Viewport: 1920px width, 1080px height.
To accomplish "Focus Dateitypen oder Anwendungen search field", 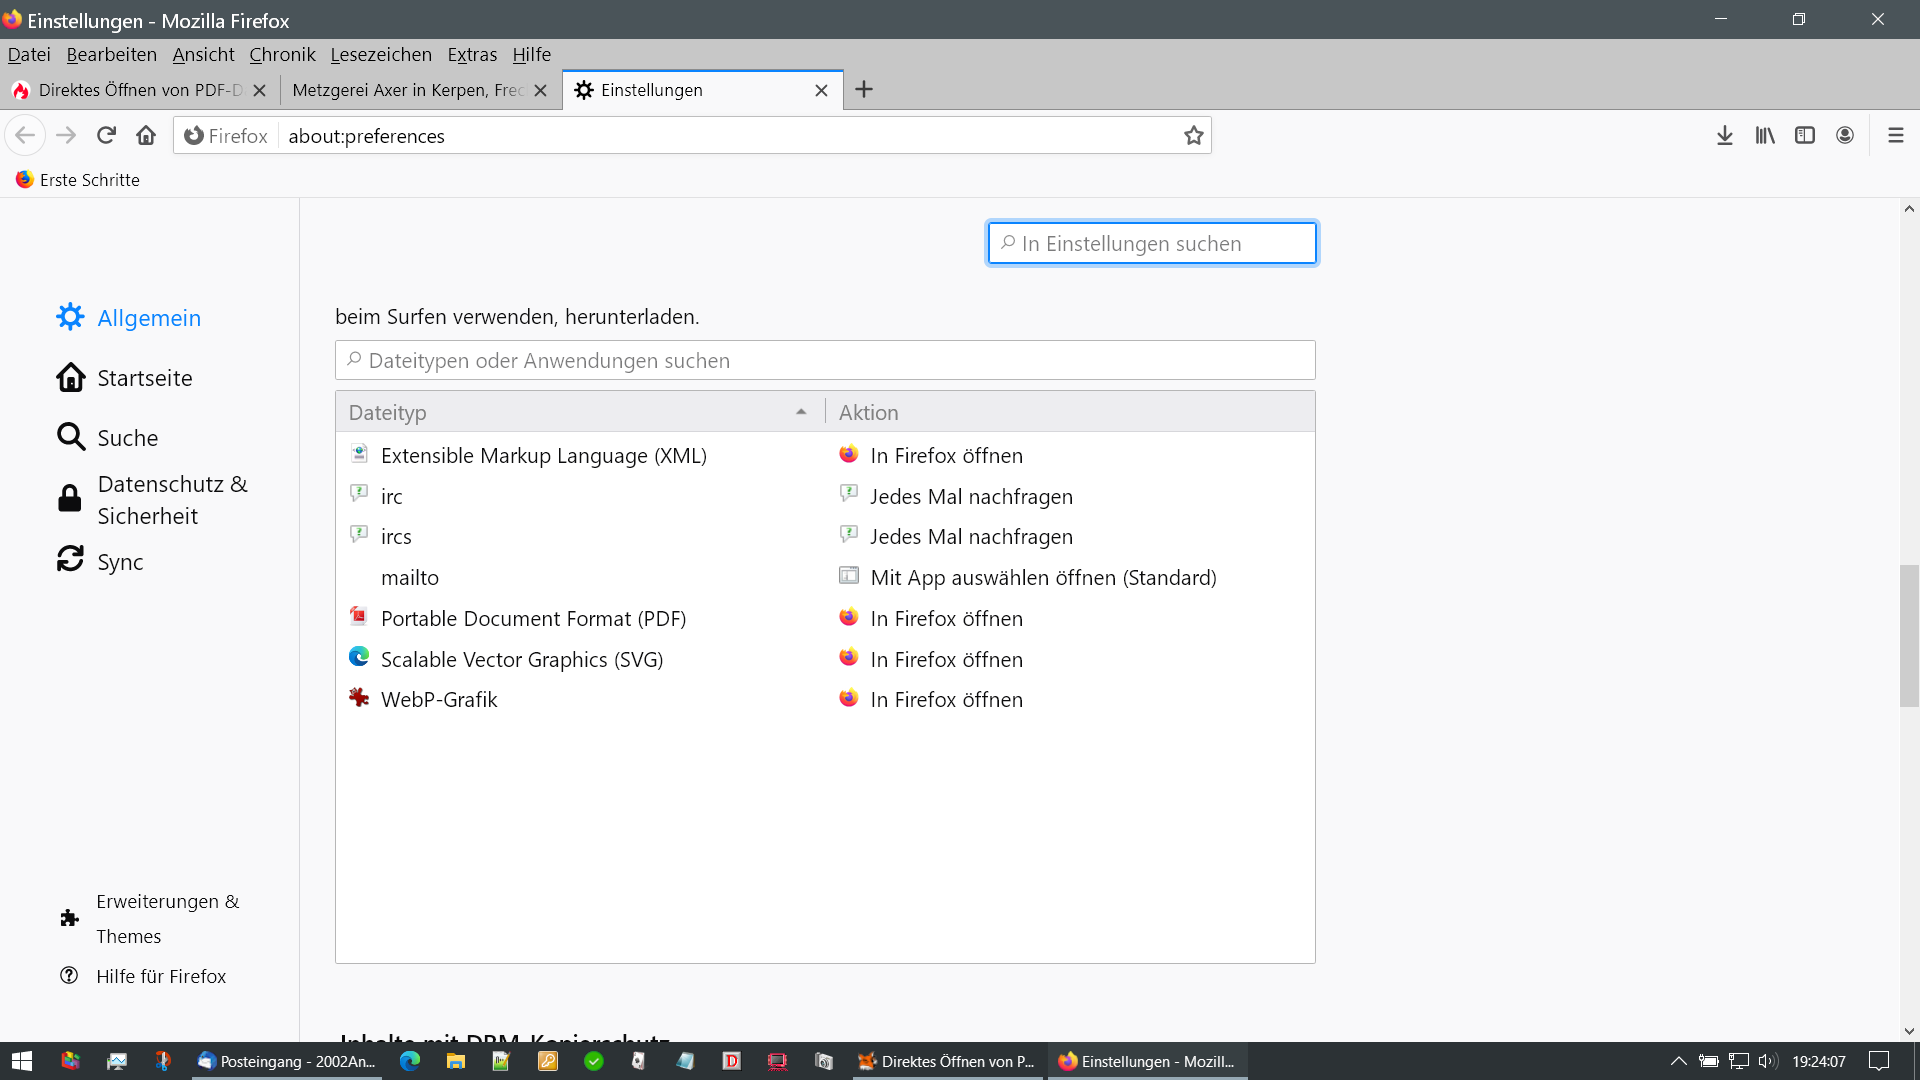I will pyautogui.click(x=825, y=360).
